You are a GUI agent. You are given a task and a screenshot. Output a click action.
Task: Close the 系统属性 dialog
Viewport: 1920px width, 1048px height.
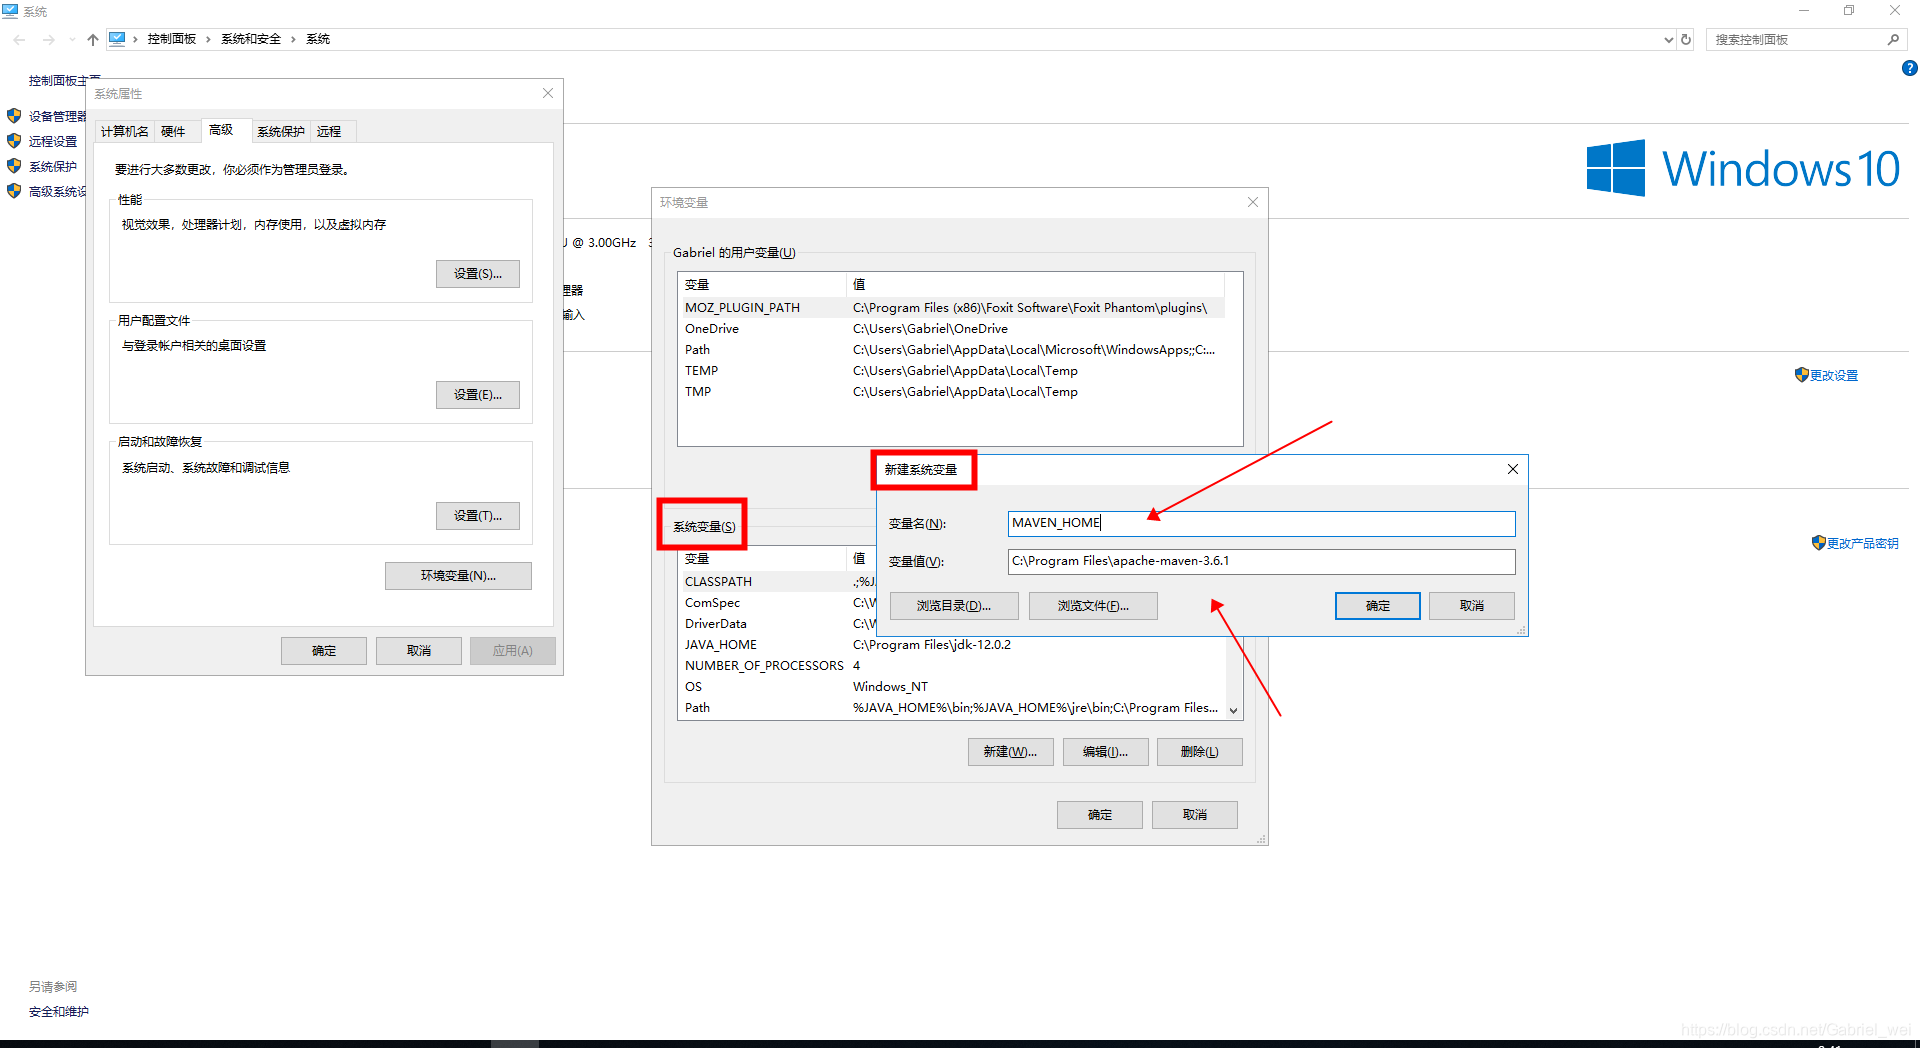[548, 93]
